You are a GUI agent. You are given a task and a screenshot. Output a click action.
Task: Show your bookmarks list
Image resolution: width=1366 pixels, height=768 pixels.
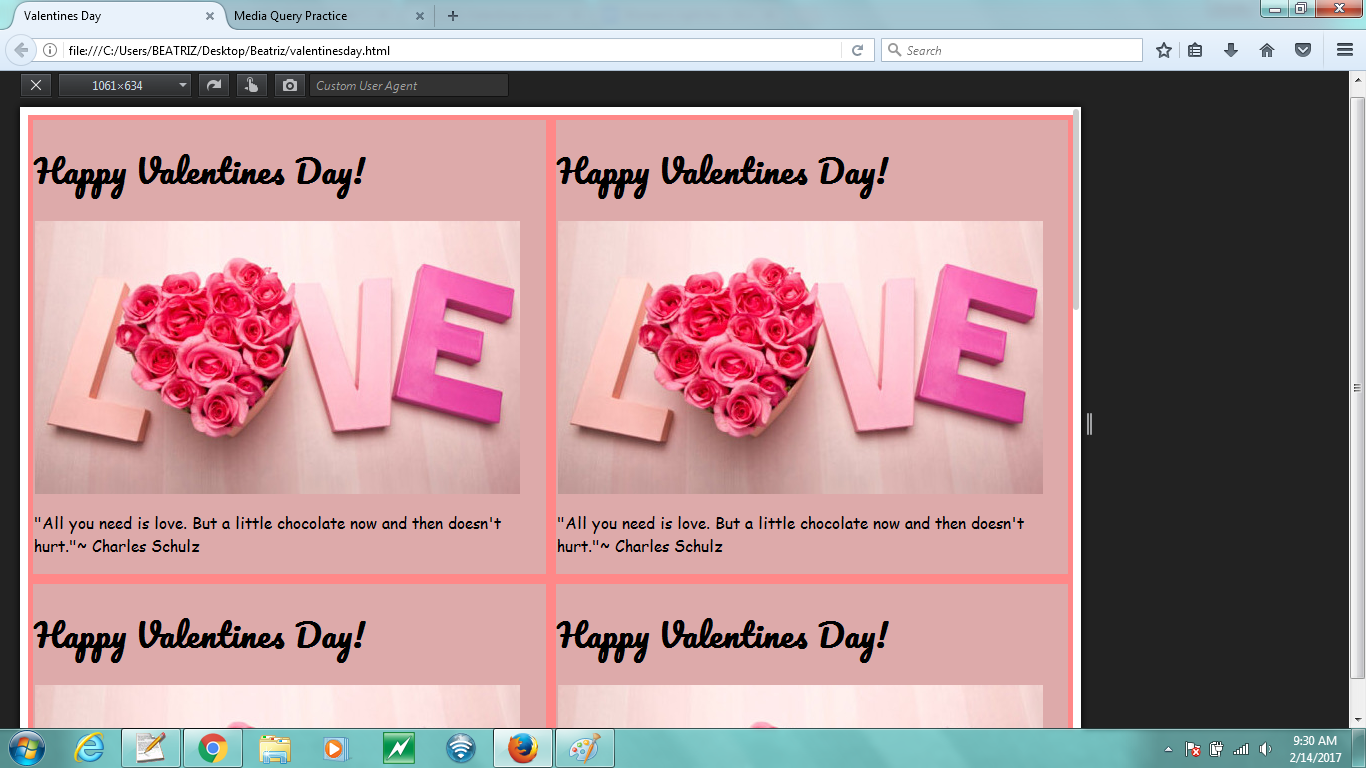pos(1195,50)
